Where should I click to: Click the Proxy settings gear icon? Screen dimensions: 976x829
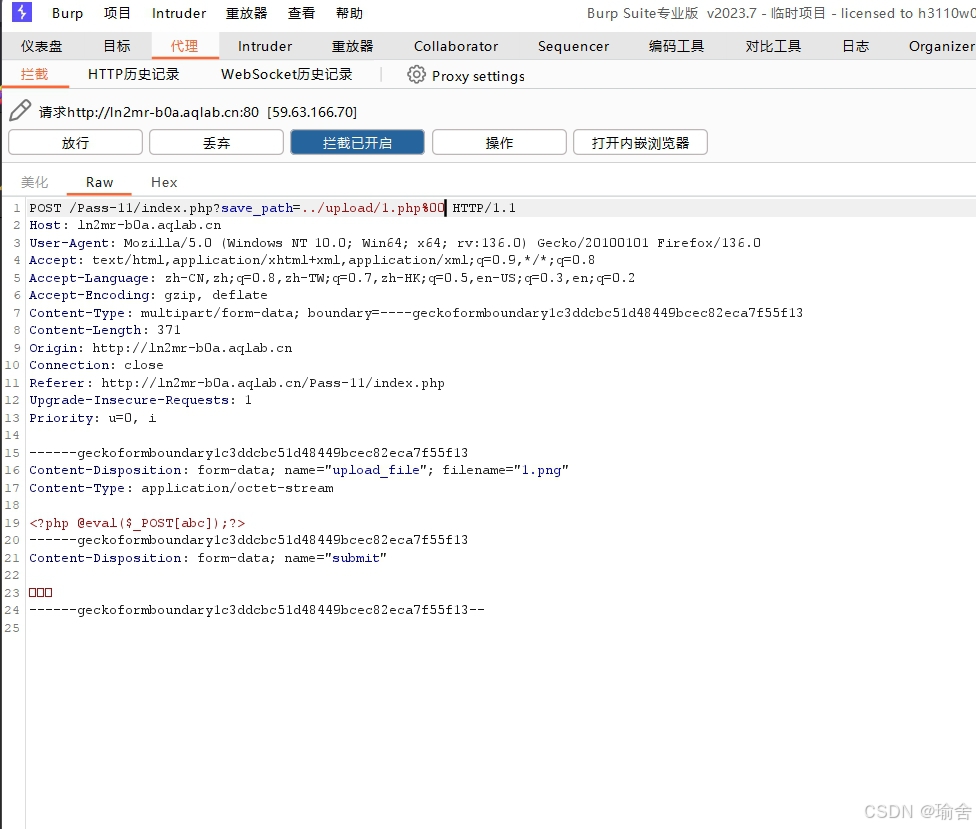pyautogui.click(x=416, y=75)
